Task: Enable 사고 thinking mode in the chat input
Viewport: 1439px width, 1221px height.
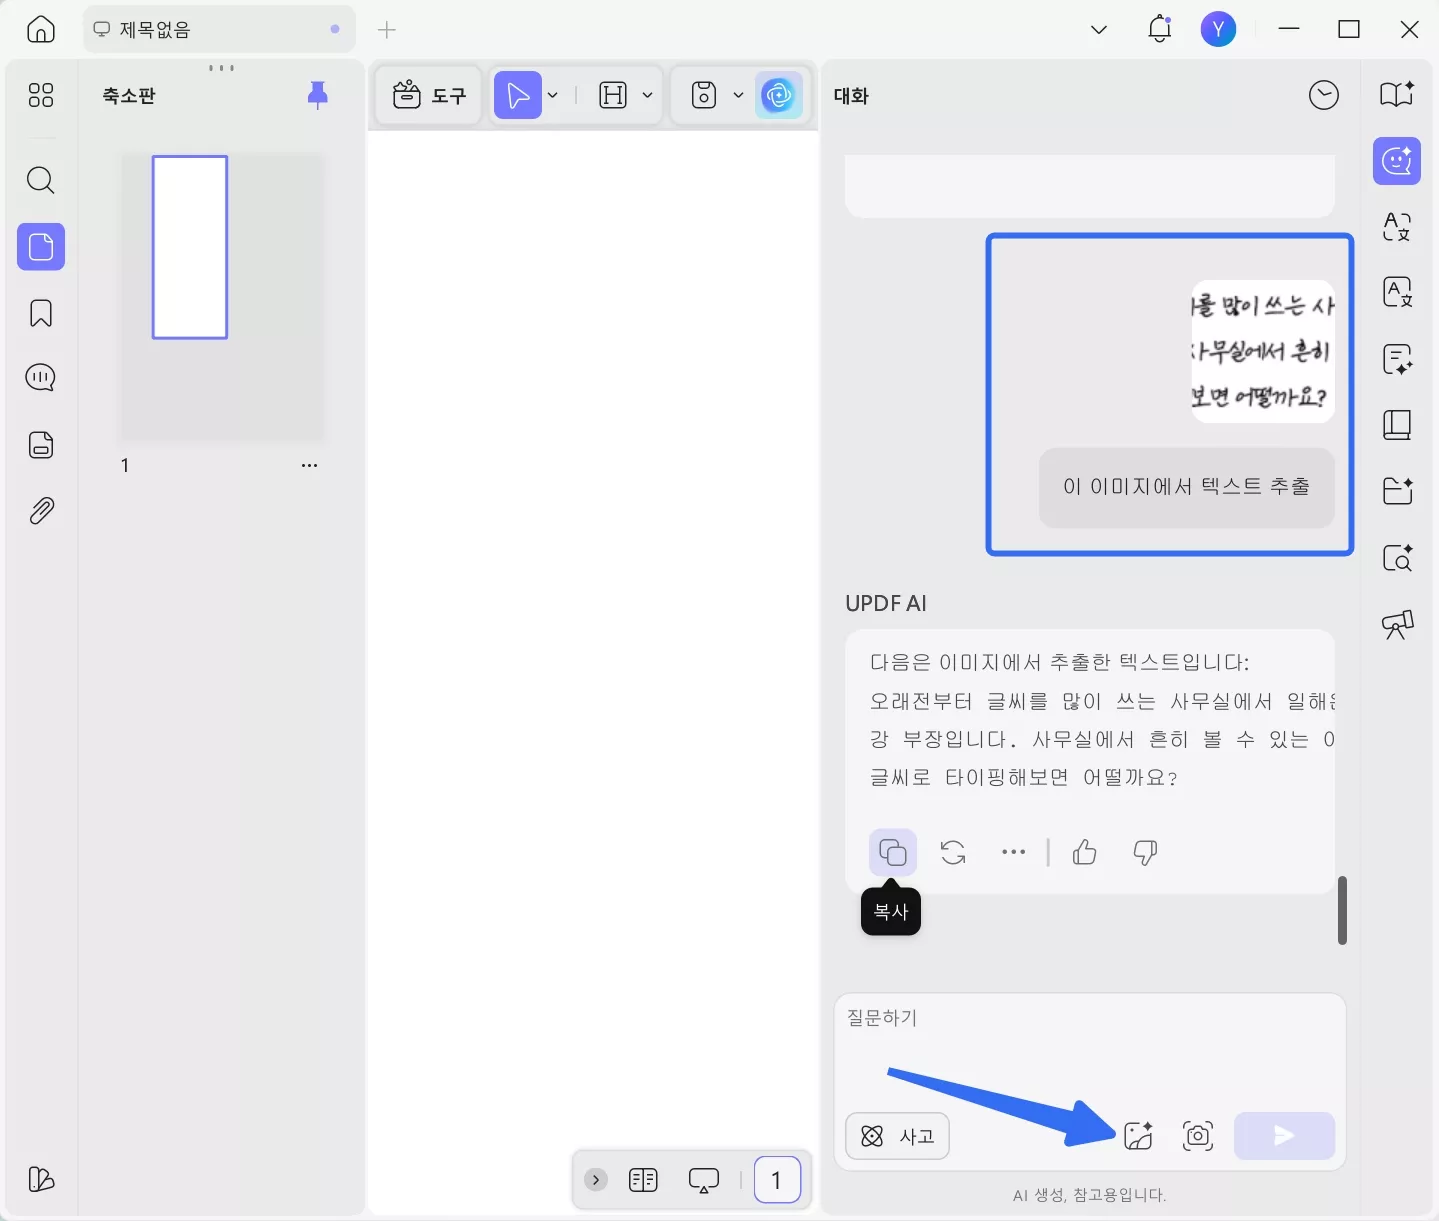Action: click(897, 1136)
